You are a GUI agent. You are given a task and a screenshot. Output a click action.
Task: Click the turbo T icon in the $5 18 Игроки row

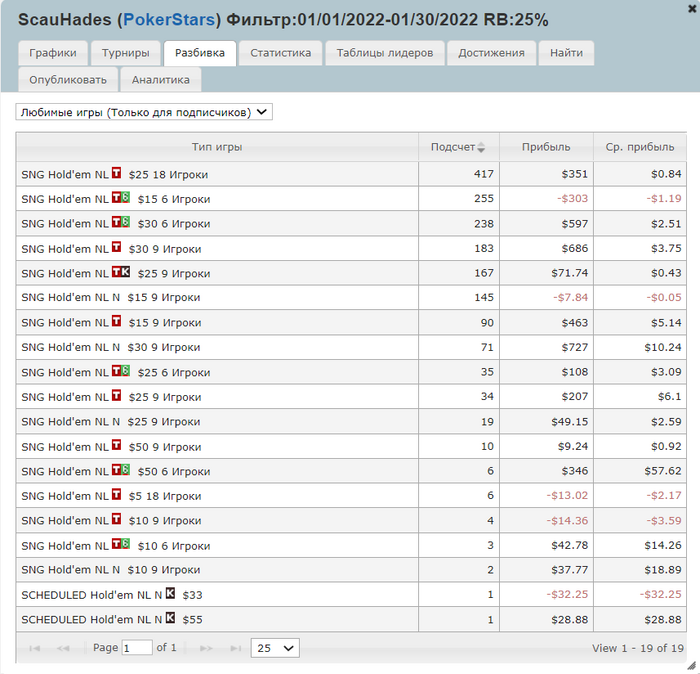point(116,494)
